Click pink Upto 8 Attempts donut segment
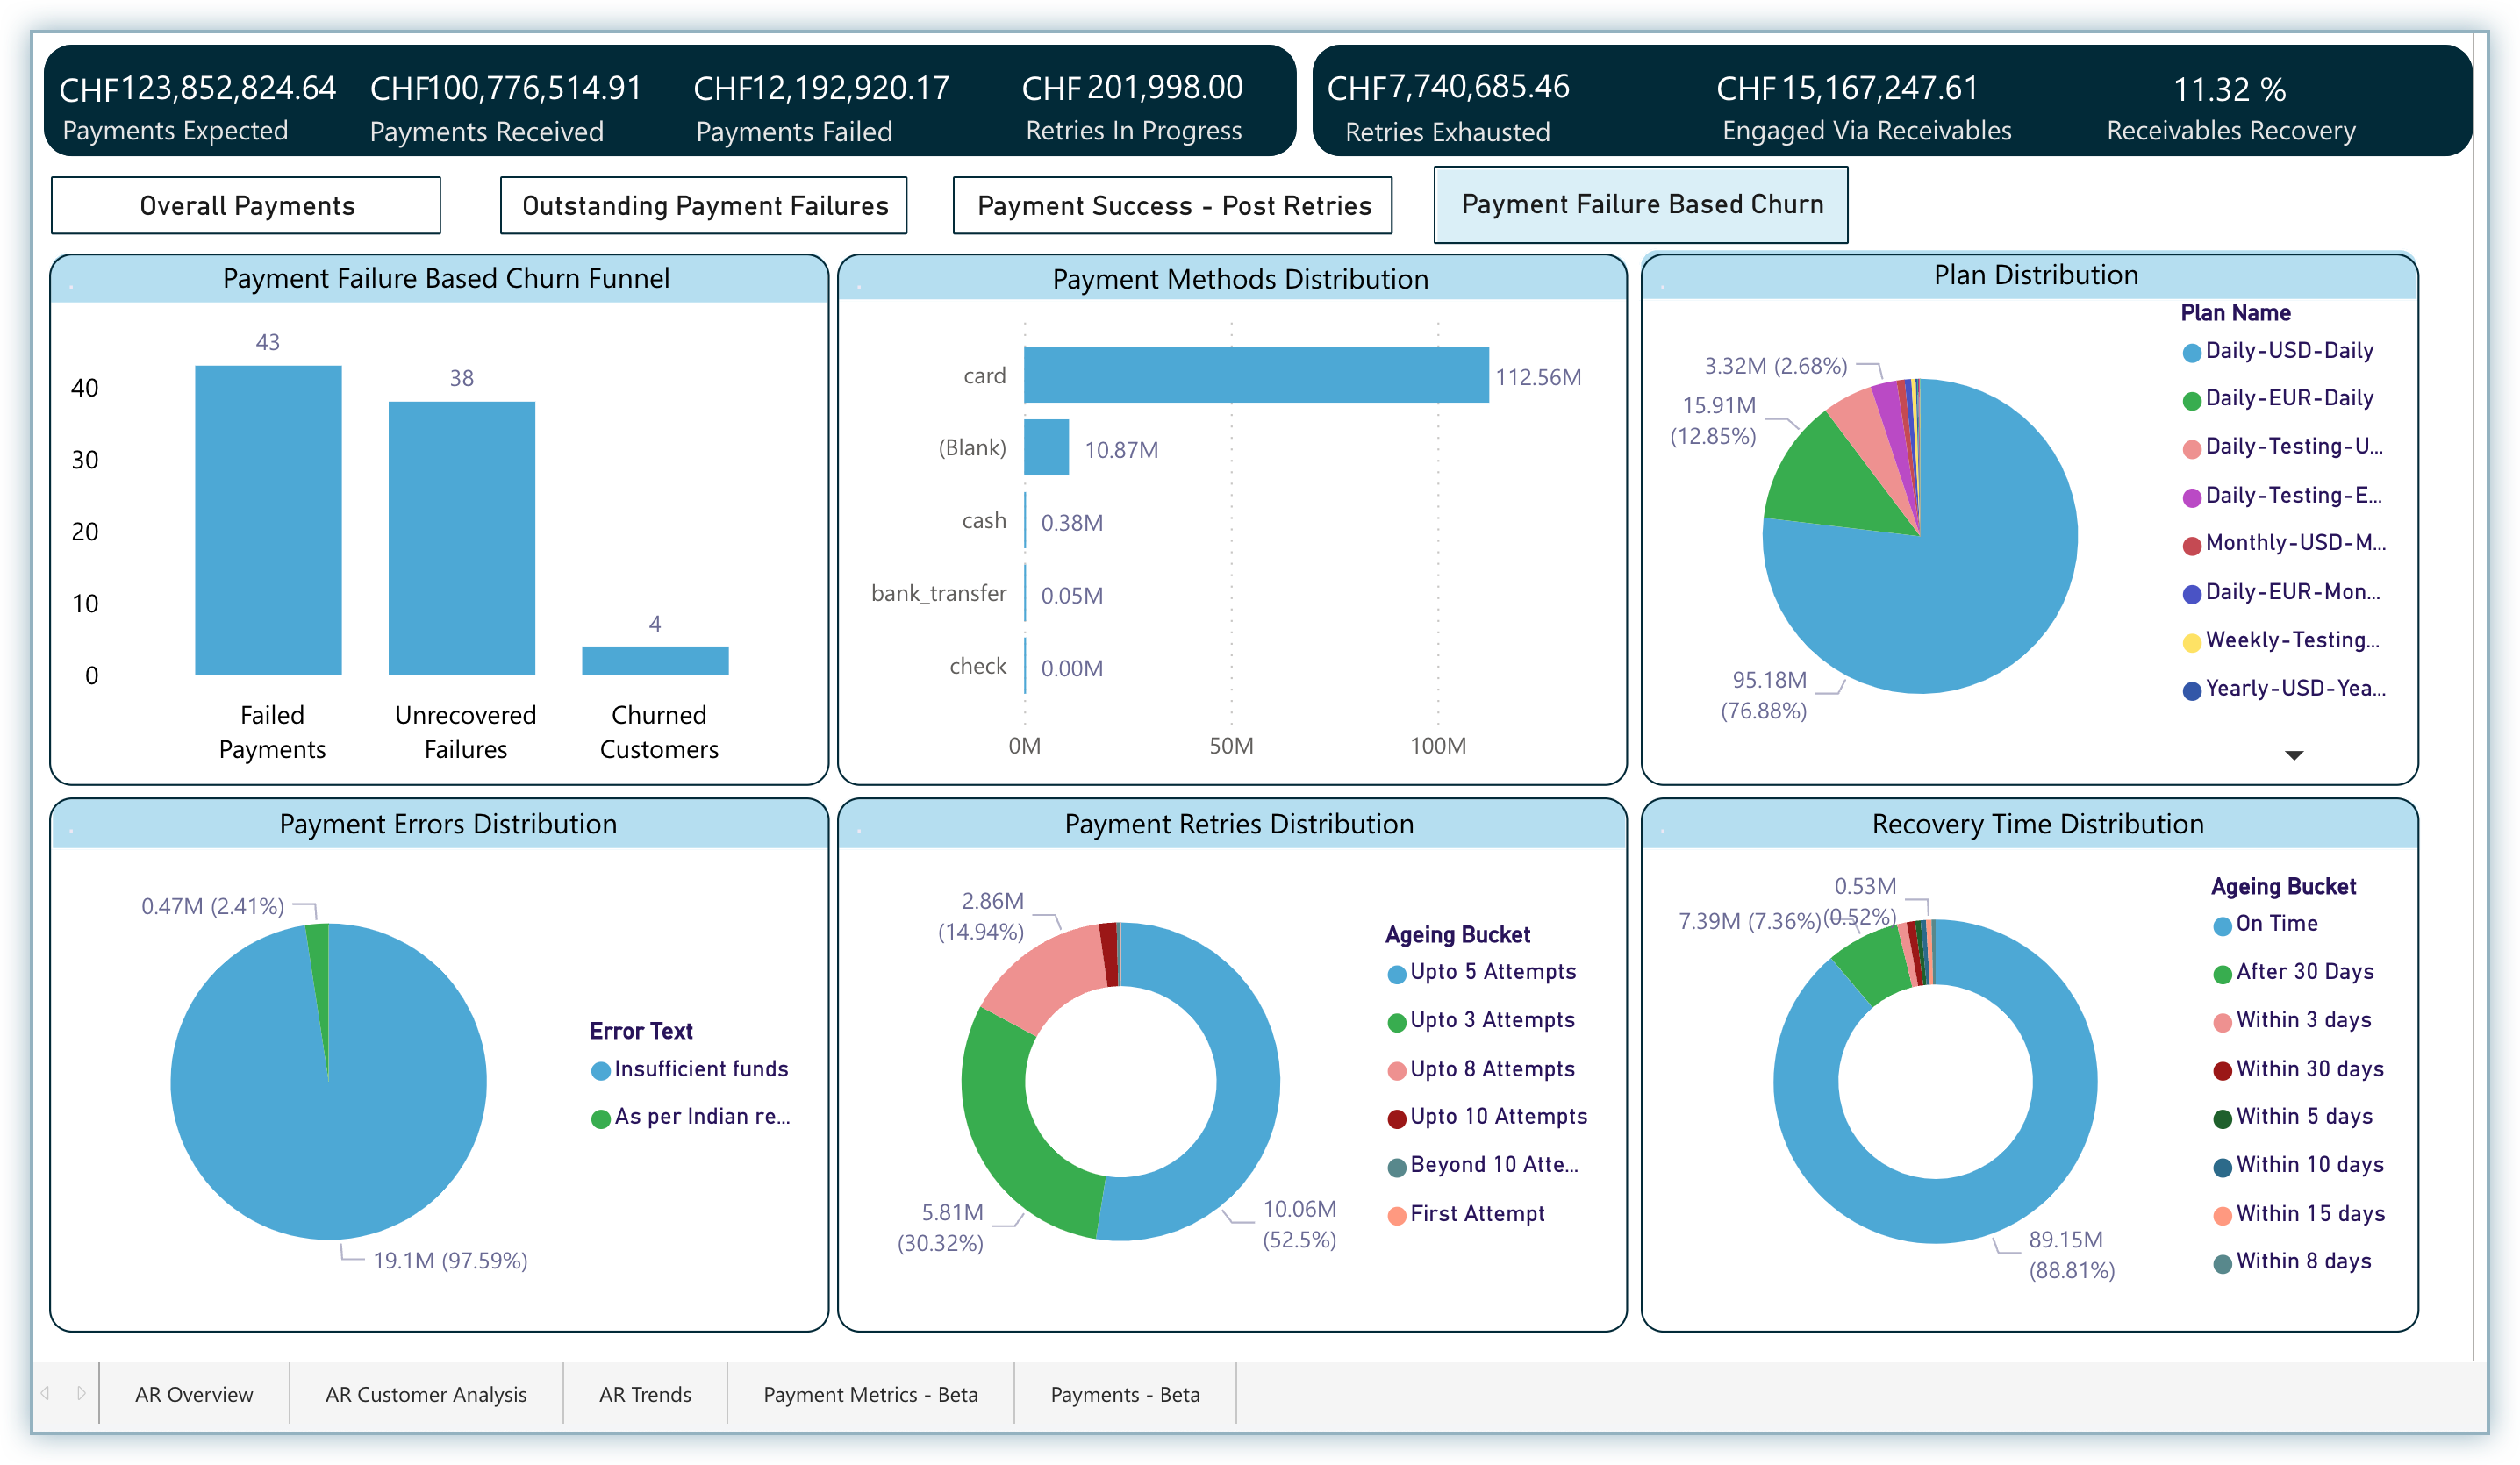2520x1465 pixels. tap(1050, 975)
